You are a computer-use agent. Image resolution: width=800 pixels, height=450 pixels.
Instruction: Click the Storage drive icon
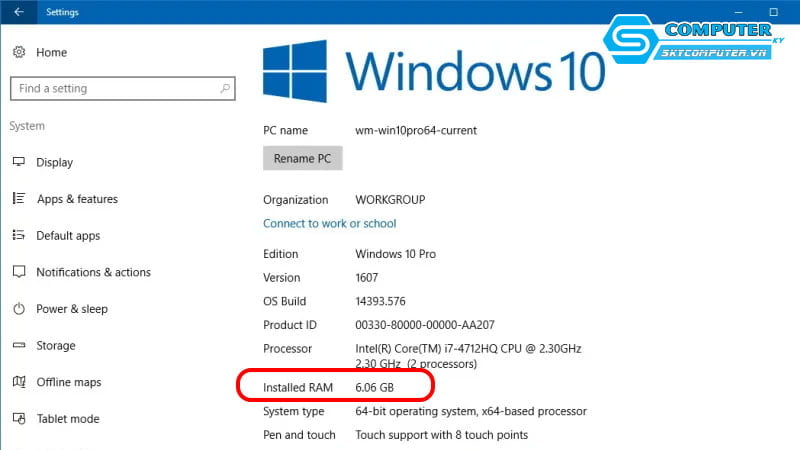click(x=19, y=345)
